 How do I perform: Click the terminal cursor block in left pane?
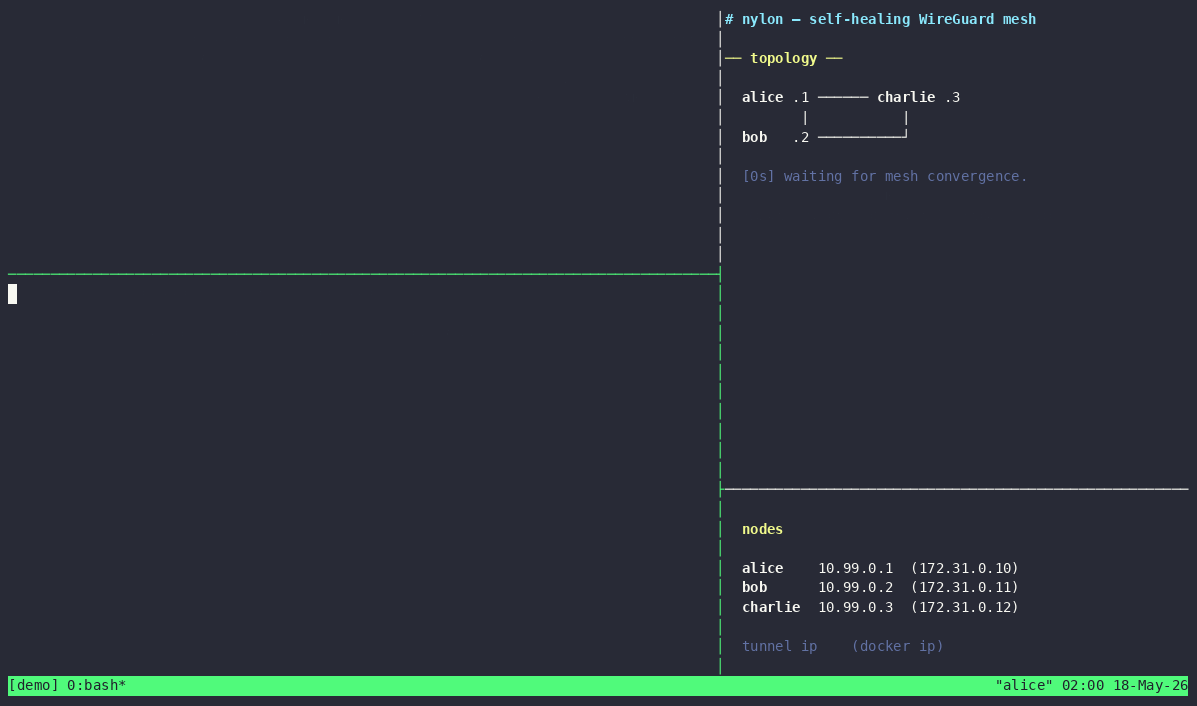point(12,294)
